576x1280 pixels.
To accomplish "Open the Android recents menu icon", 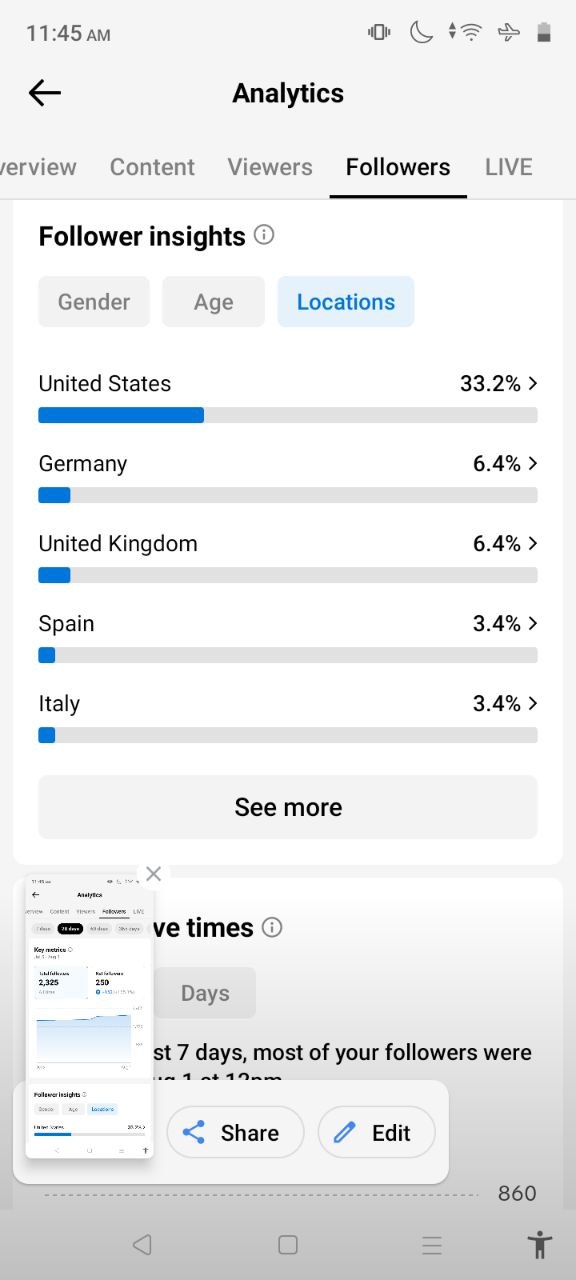I will tap(432, 1245).
